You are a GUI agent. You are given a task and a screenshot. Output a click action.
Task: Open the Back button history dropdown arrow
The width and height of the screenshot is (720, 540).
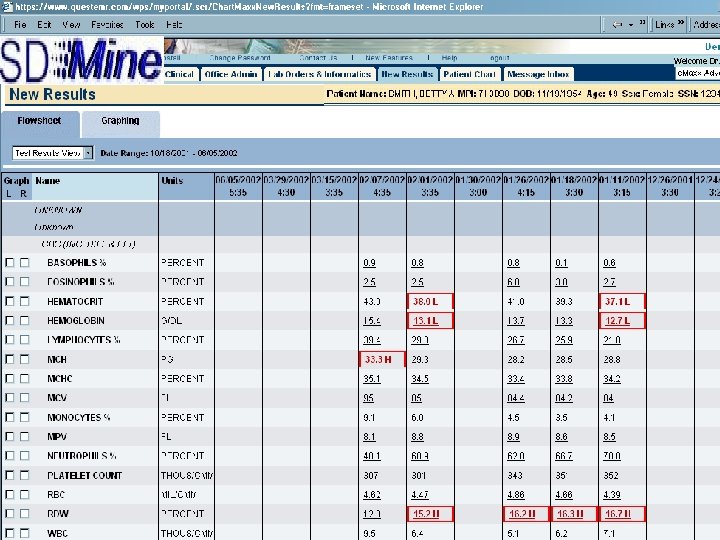(630, 24)
